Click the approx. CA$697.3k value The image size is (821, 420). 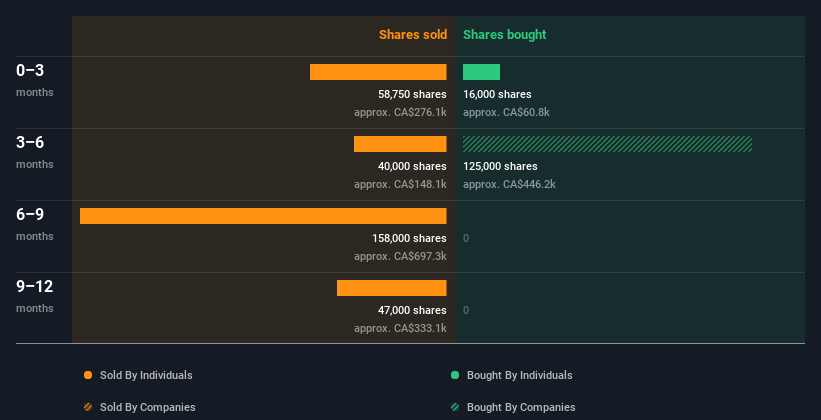pyautogui.click(x=400, y=256)
